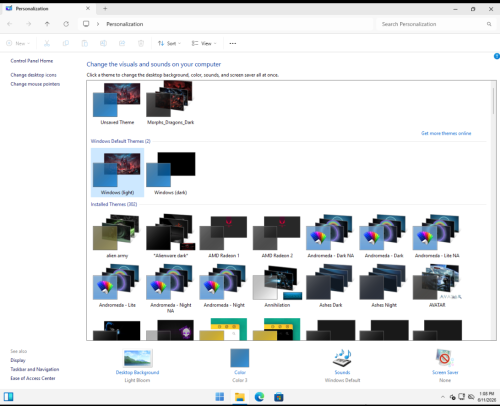This screenshot has height=406, width=500.
Task: Apply the AMD Radeon 1 theme
Action: (224, 236)
